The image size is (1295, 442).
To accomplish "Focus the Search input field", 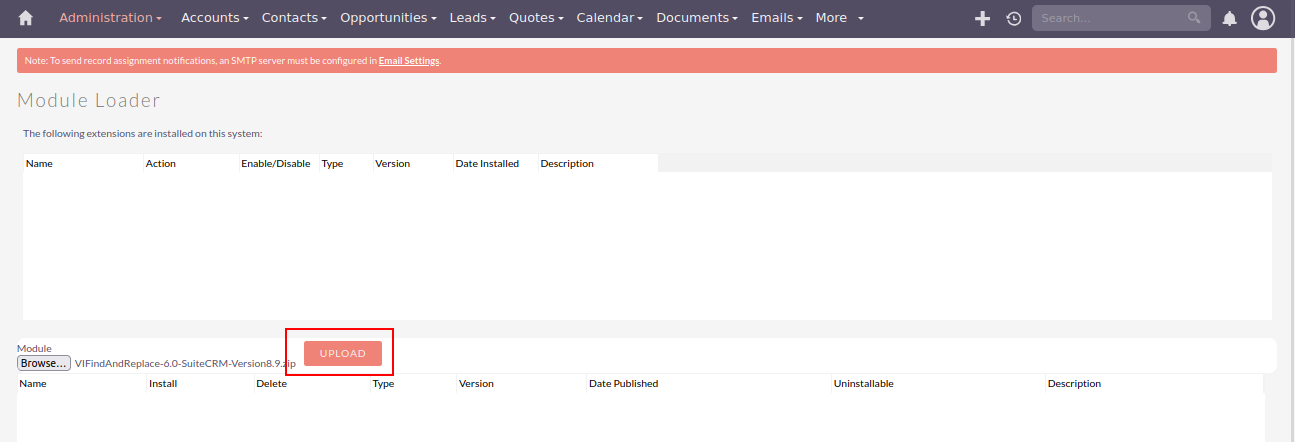I will [1108, 18].
